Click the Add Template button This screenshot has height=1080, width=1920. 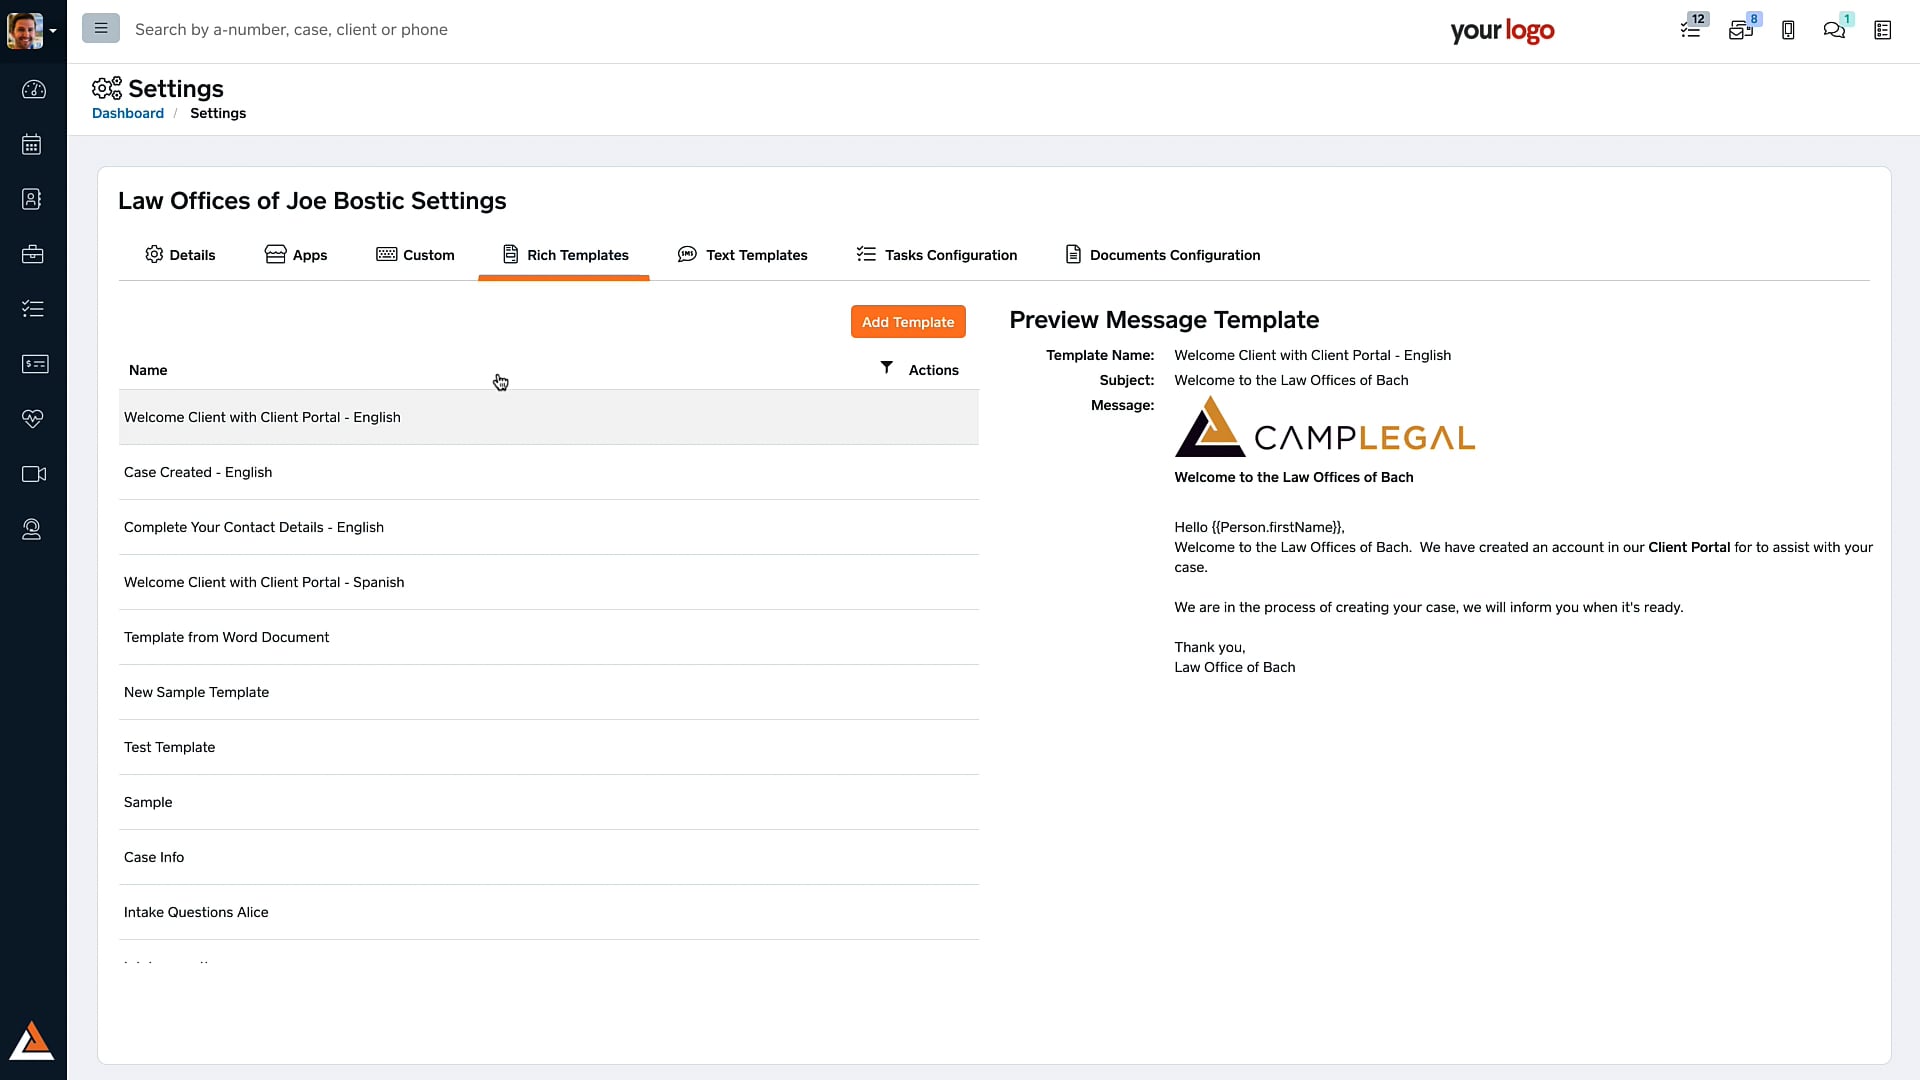point(908,322)
